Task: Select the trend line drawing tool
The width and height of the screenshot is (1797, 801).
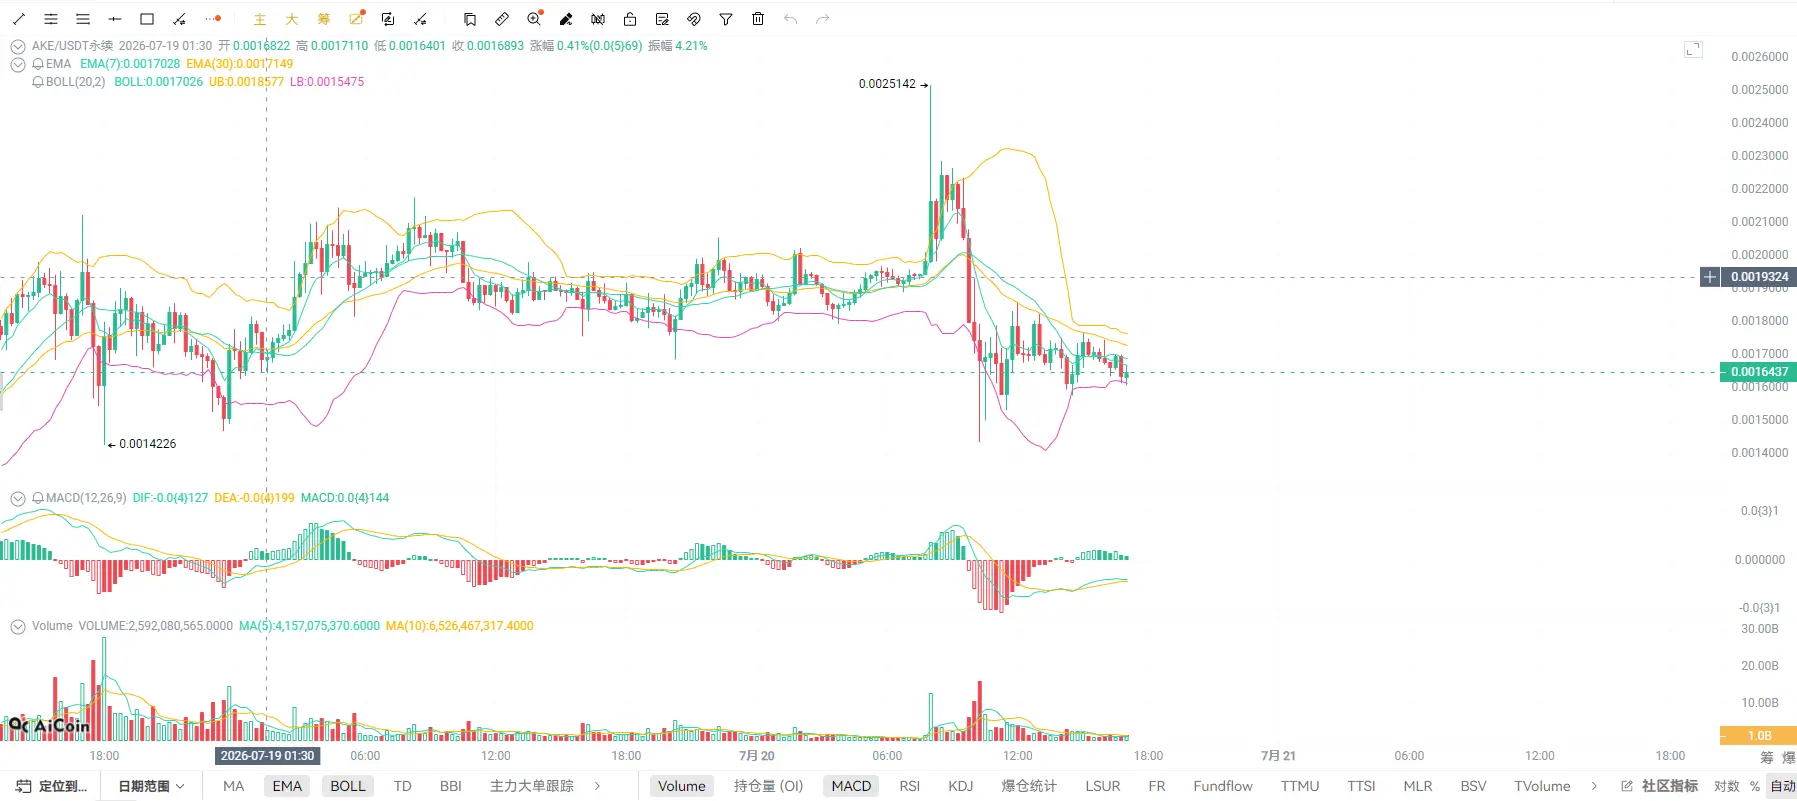Action: click(x=19, y=19)
